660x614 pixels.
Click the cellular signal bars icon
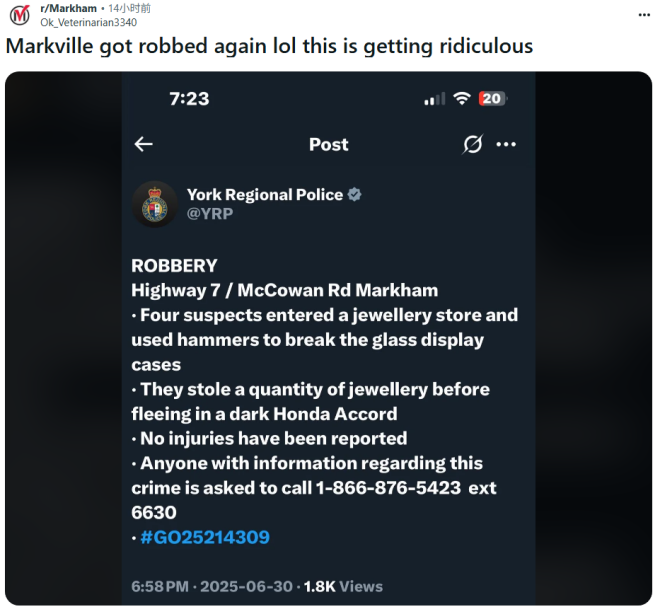click(435, 99)
